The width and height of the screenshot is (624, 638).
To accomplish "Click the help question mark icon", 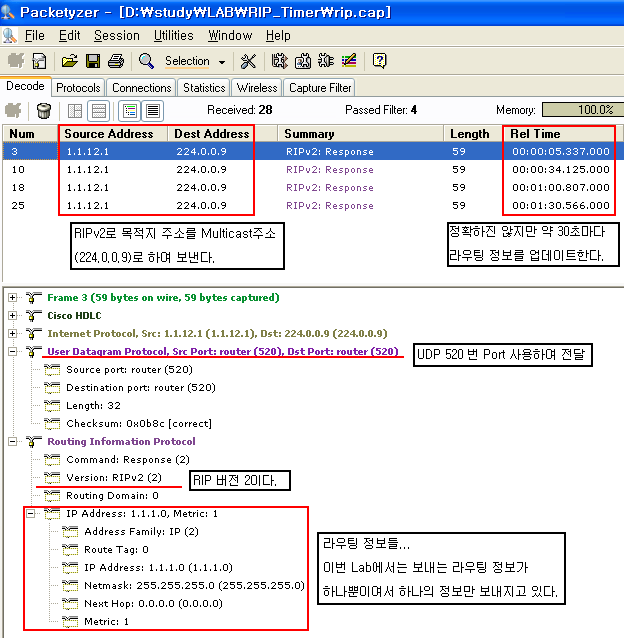I will click(380, 61).
